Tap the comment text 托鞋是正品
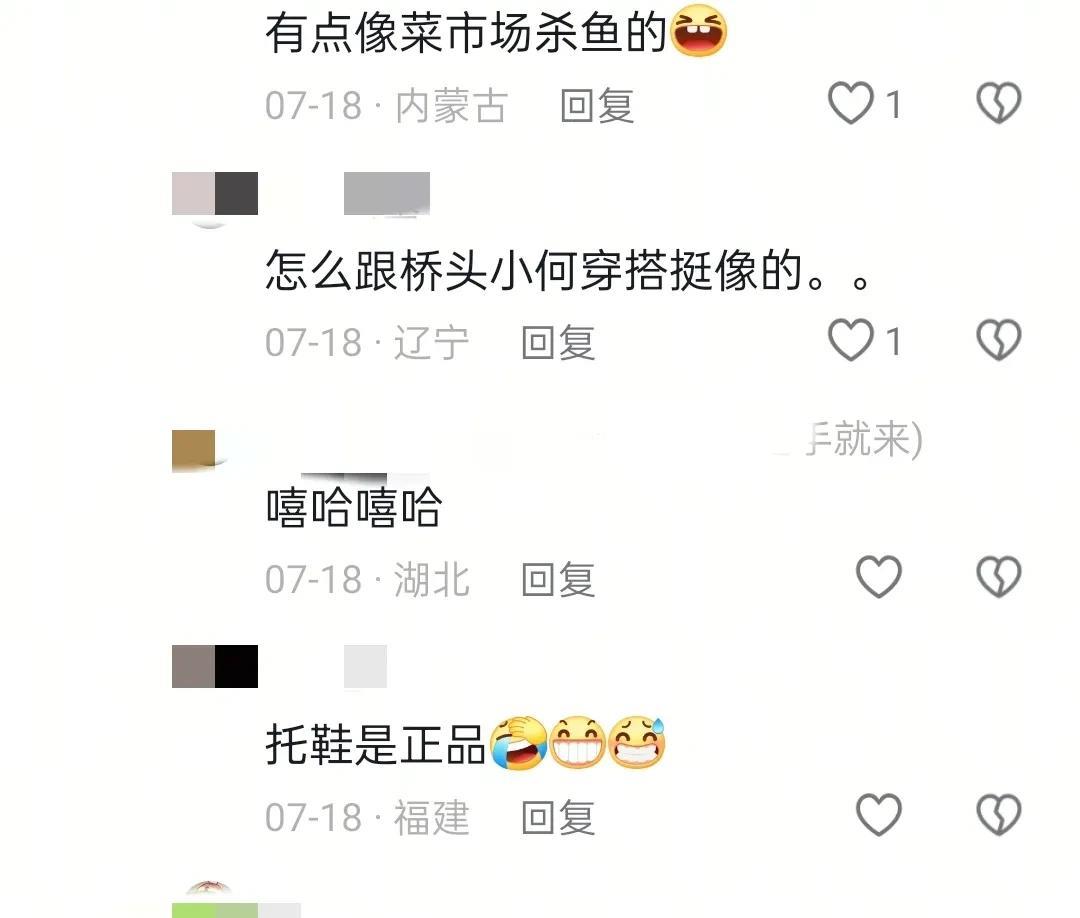1080x918 pixels. 376,744
